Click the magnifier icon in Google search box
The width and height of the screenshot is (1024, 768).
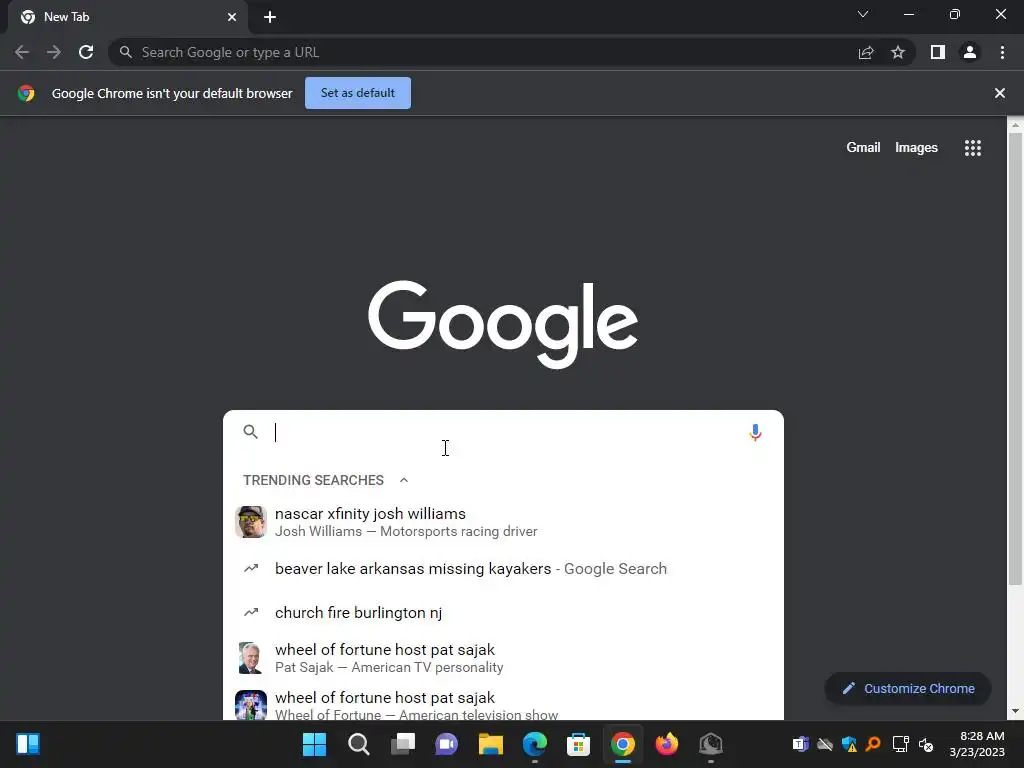251,432
